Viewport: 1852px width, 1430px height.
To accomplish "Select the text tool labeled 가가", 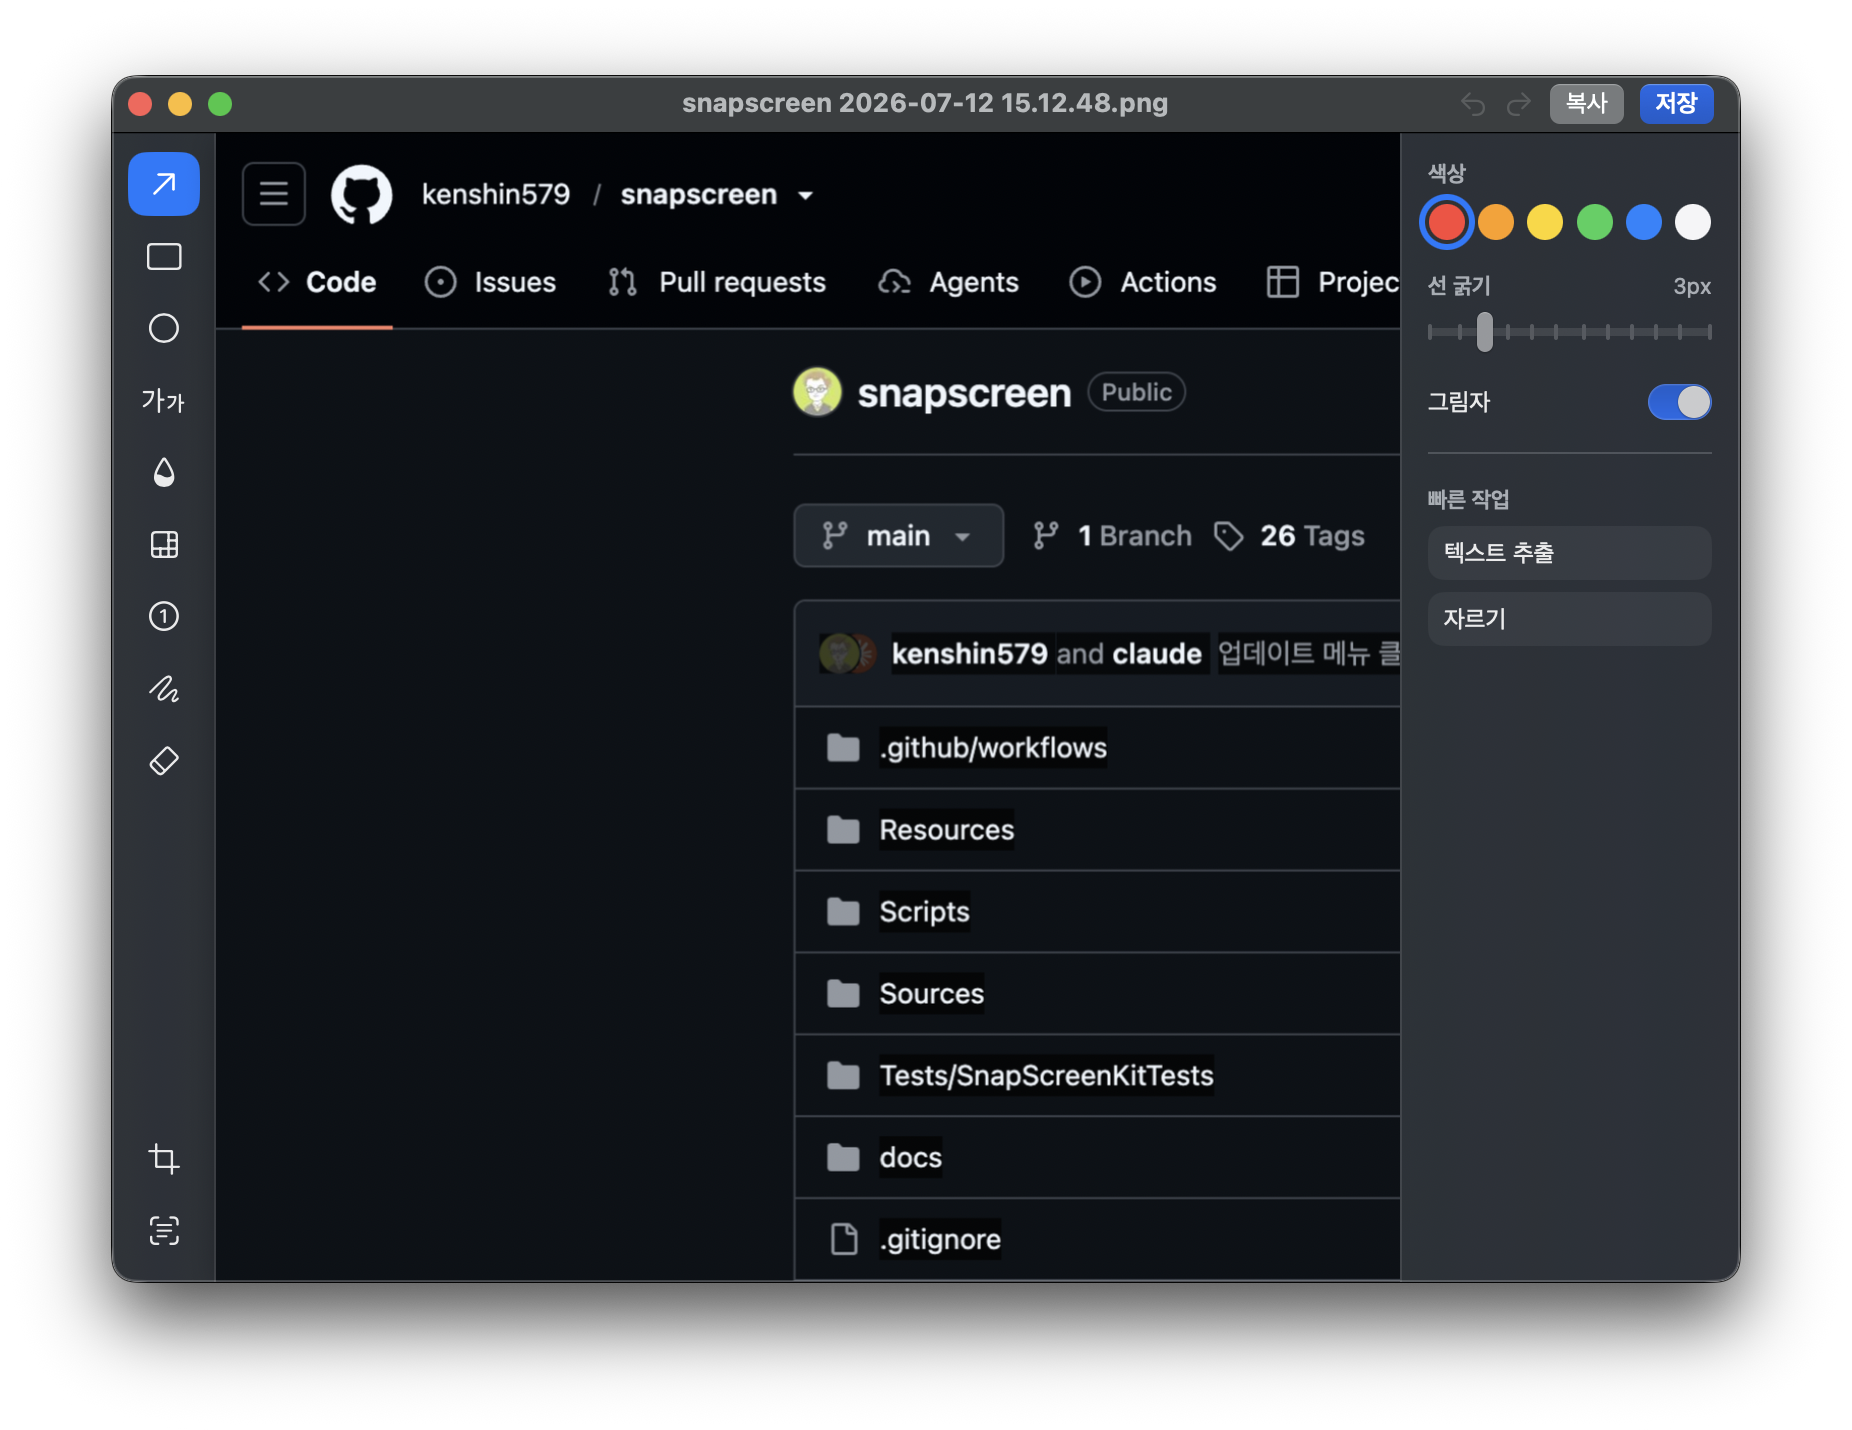I will pyautogui.click(x=164, y=401).
